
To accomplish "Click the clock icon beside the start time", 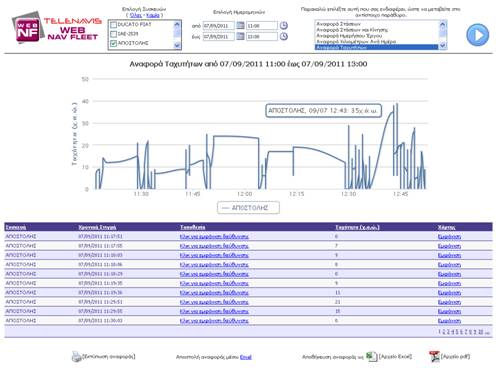I will 284,25.
